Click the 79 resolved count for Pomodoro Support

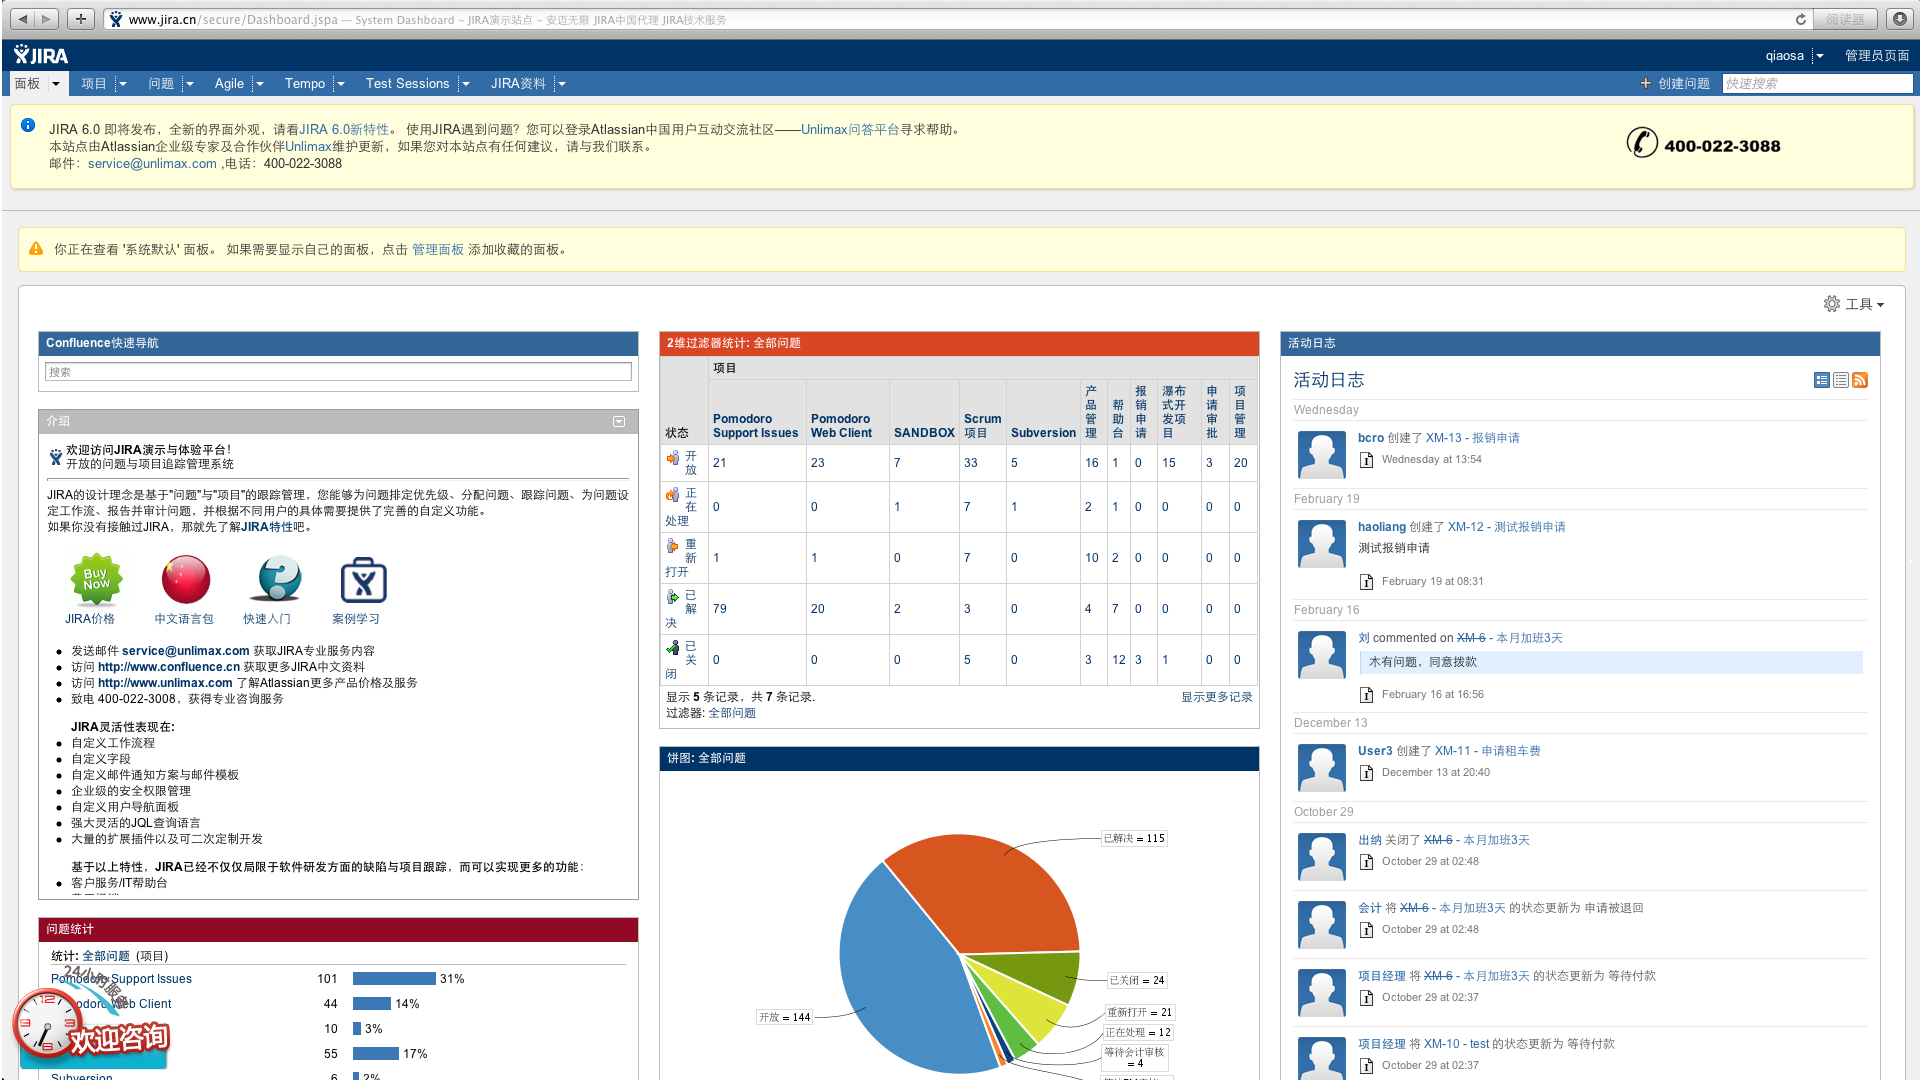tap(720, 609)
